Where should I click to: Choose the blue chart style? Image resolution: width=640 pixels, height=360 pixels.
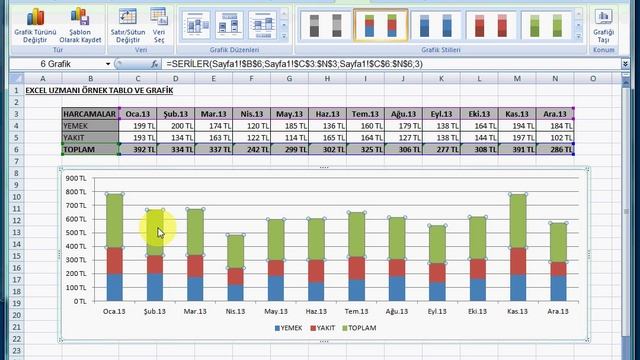[436, 26]
